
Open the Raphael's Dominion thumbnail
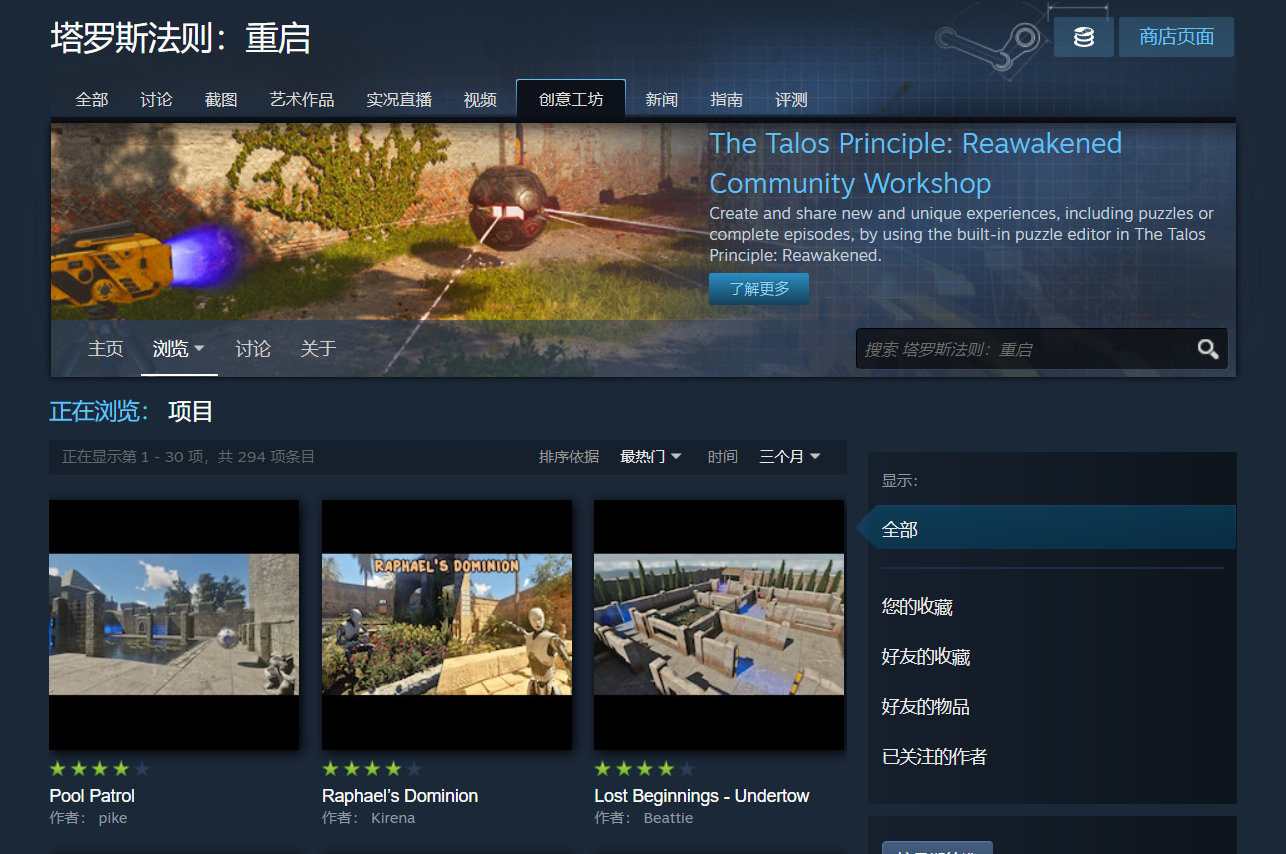pos(447,625)
